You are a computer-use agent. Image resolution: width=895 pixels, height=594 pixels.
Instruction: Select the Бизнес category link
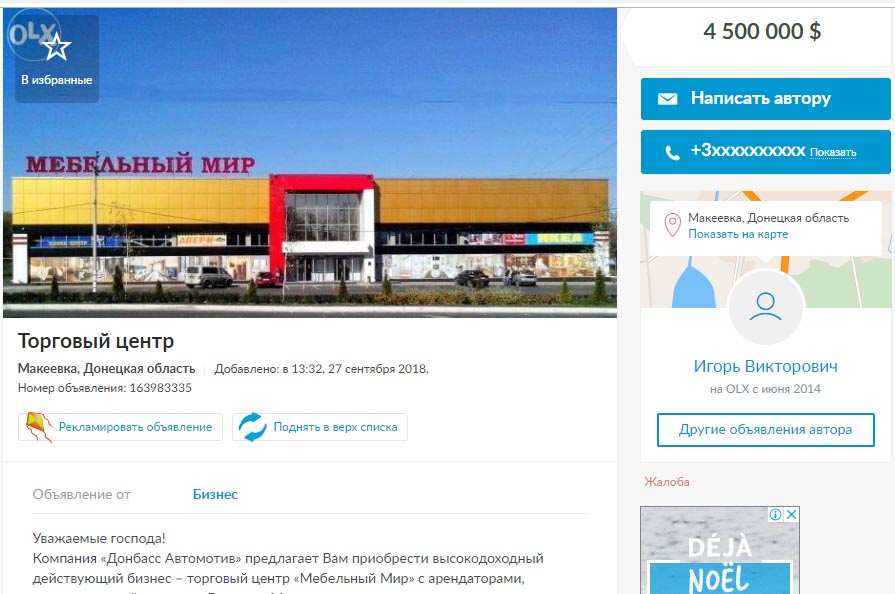tap(215, 494)
